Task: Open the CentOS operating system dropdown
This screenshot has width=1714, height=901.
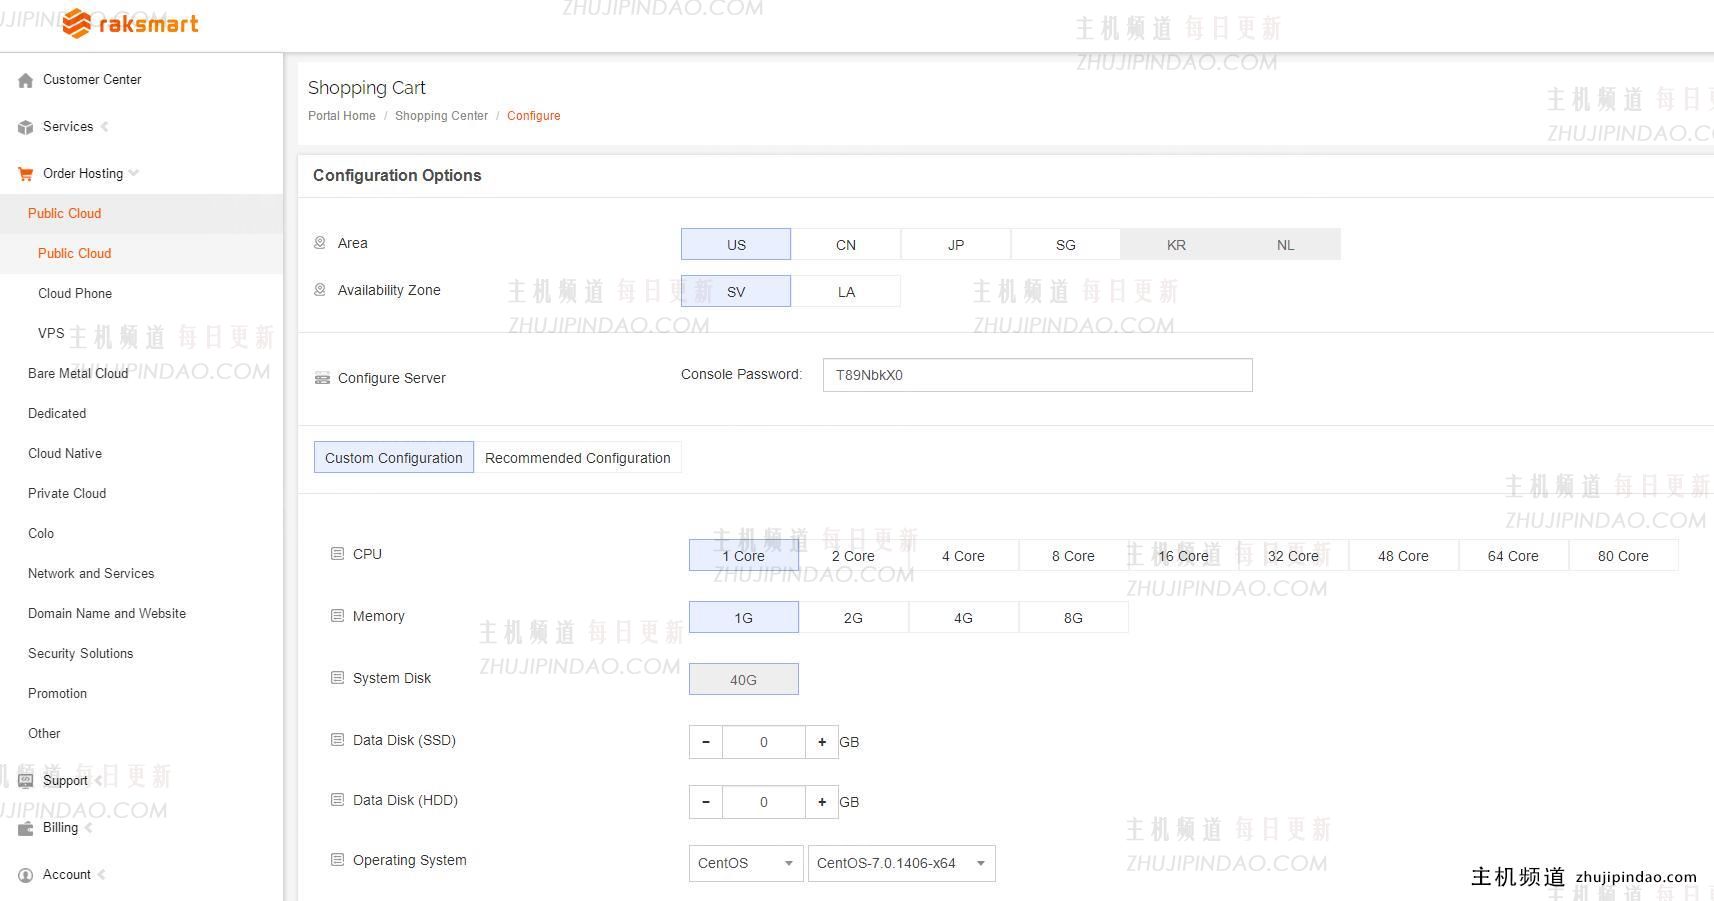Action: (x=745, y=863)
